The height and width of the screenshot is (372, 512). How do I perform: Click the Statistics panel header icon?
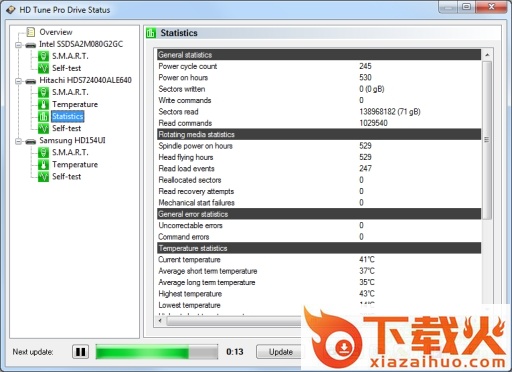tap(151, 33)
